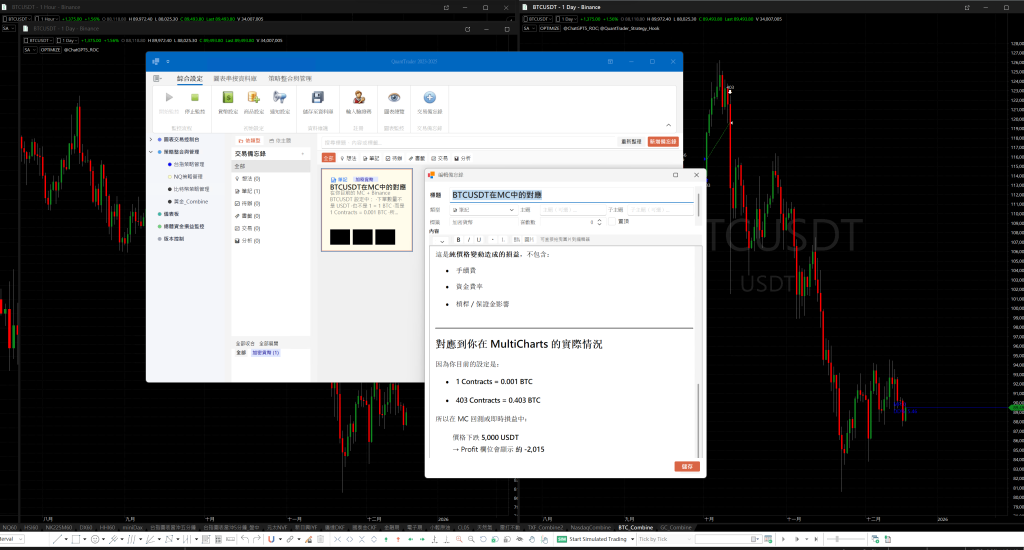Click the product settings icon in ribbon
The image size is (1024, 550).
[254, 98]
